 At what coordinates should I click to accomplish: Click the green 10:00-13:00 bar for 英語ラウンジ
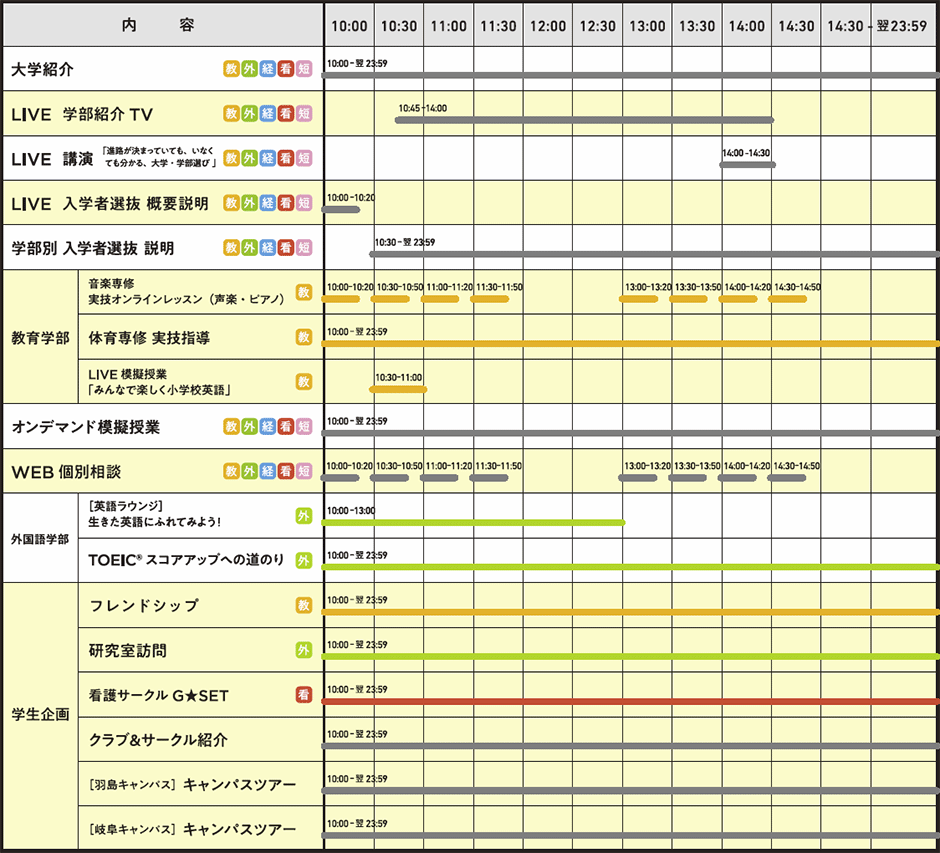coord(474,523)
